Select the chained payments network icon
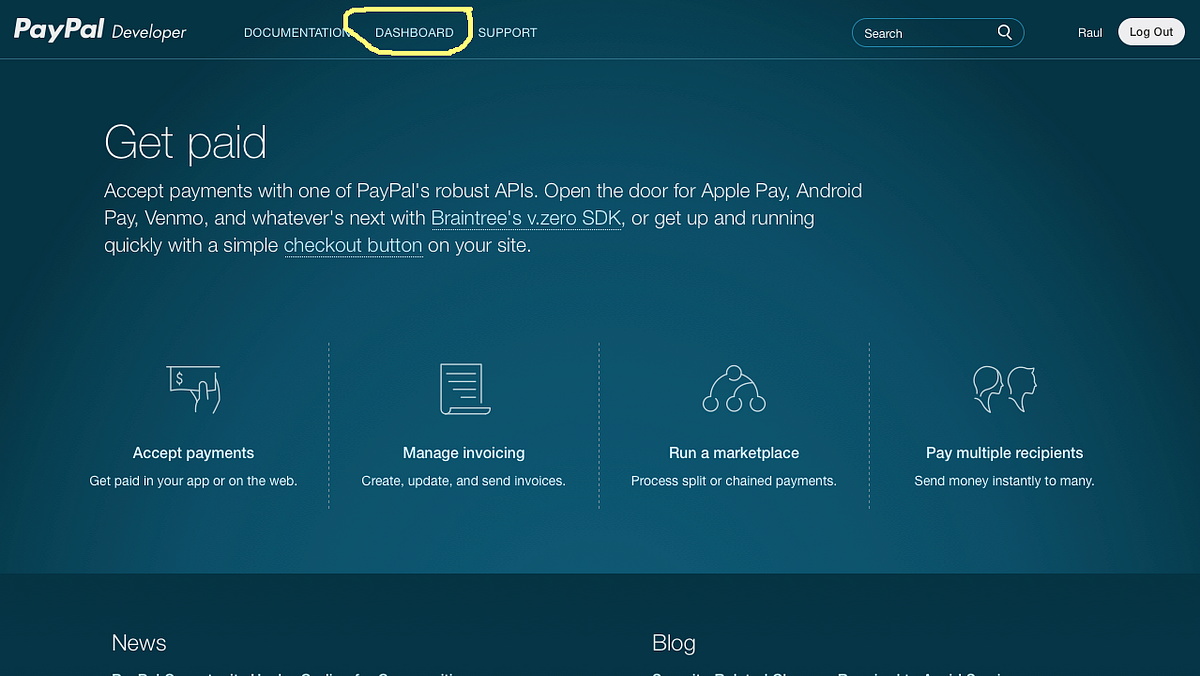This screenshot has height=676, width=1200. [x=733, y=390]
